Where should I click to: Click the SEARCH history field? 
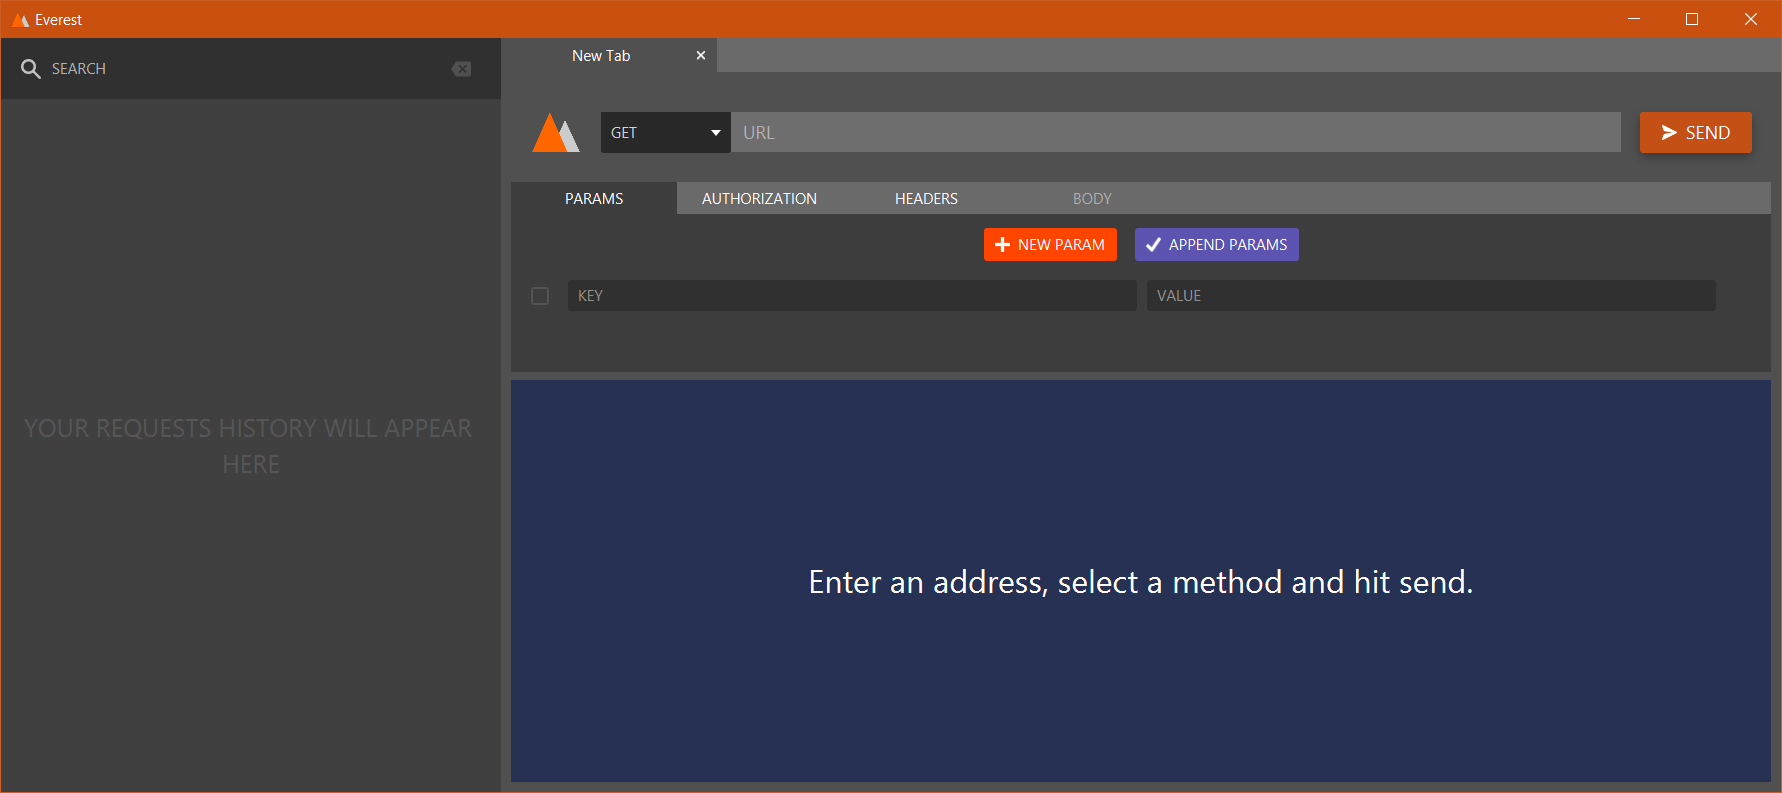pos(245,69)
